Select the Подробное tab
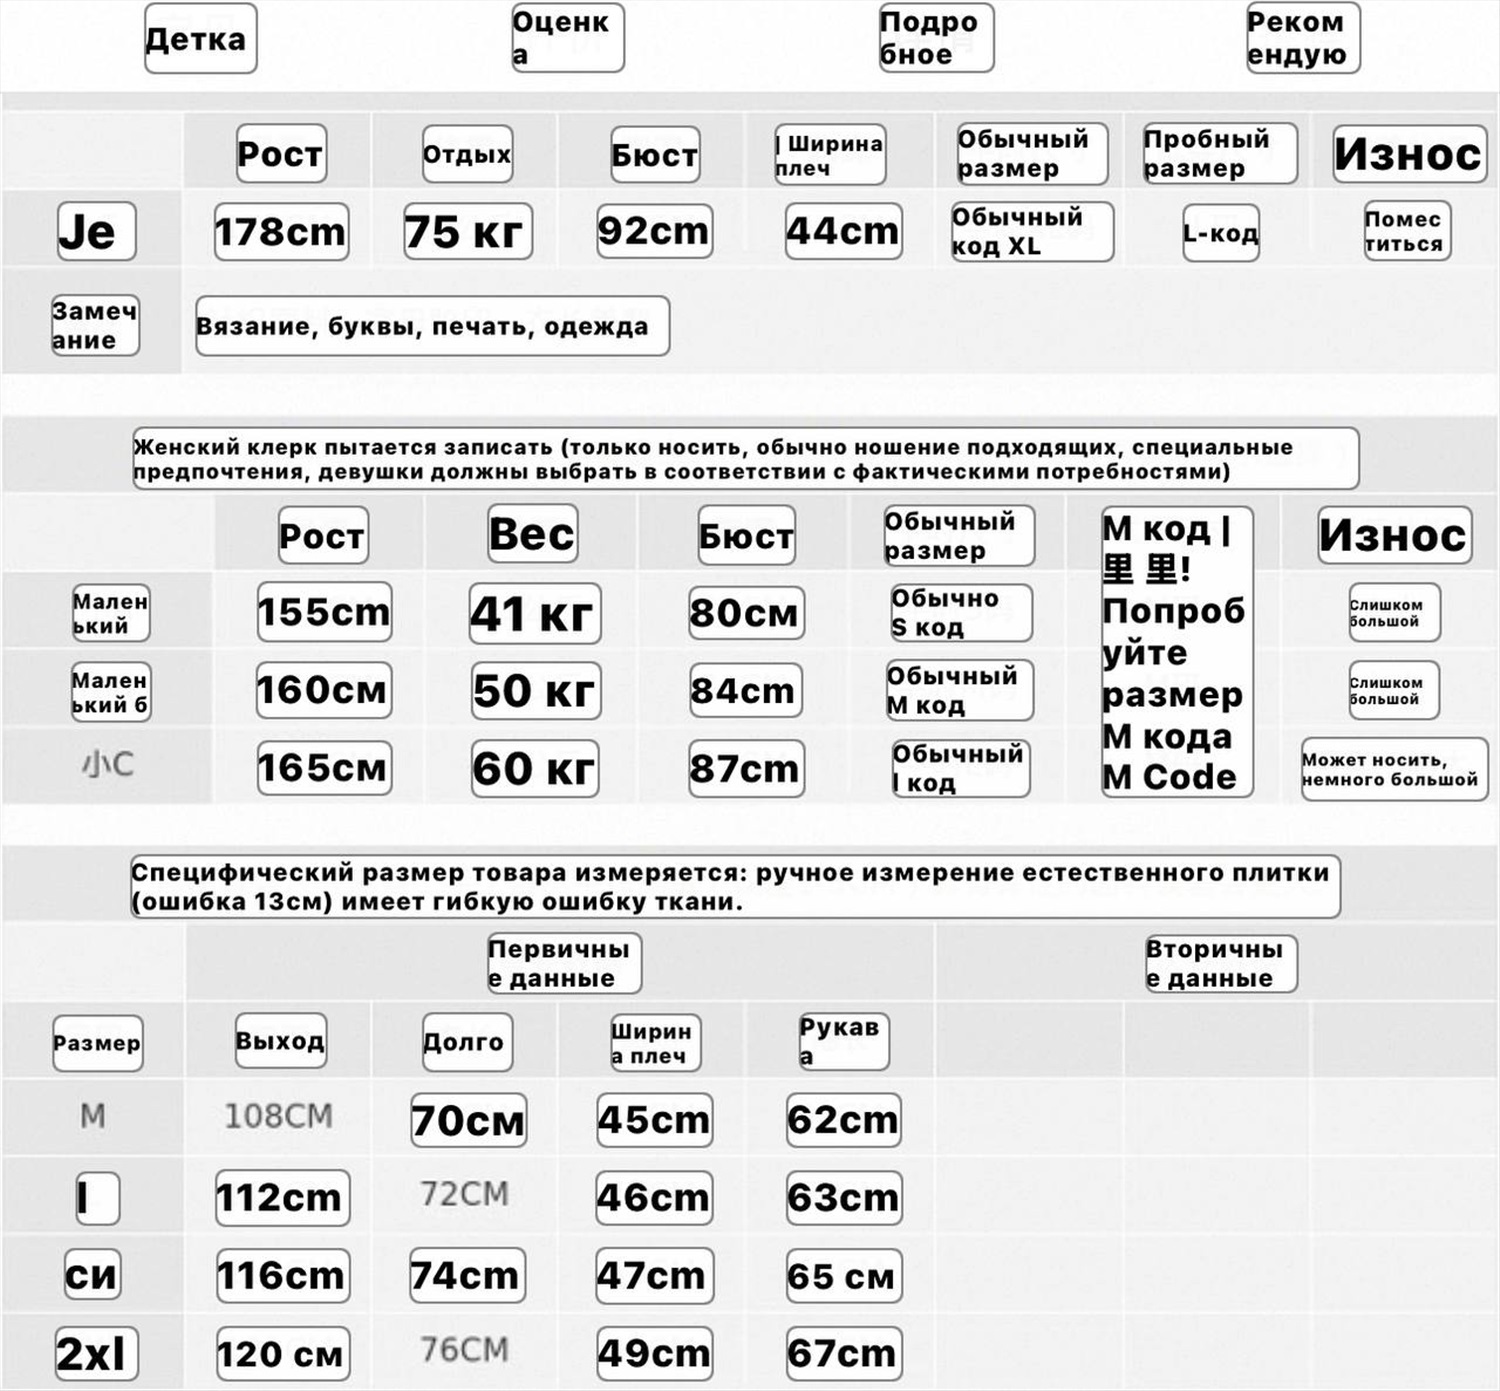1500x1391 pixels. tap(935, 39)
